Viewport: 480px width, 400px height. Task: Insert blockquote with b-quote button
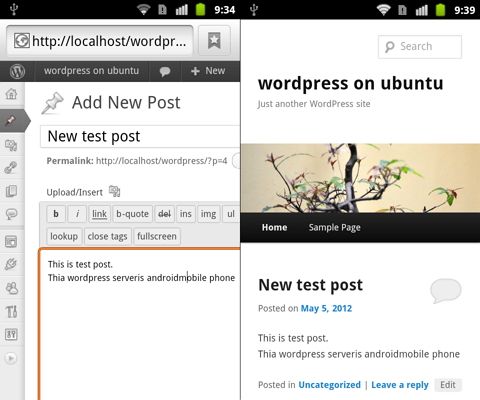132,214
